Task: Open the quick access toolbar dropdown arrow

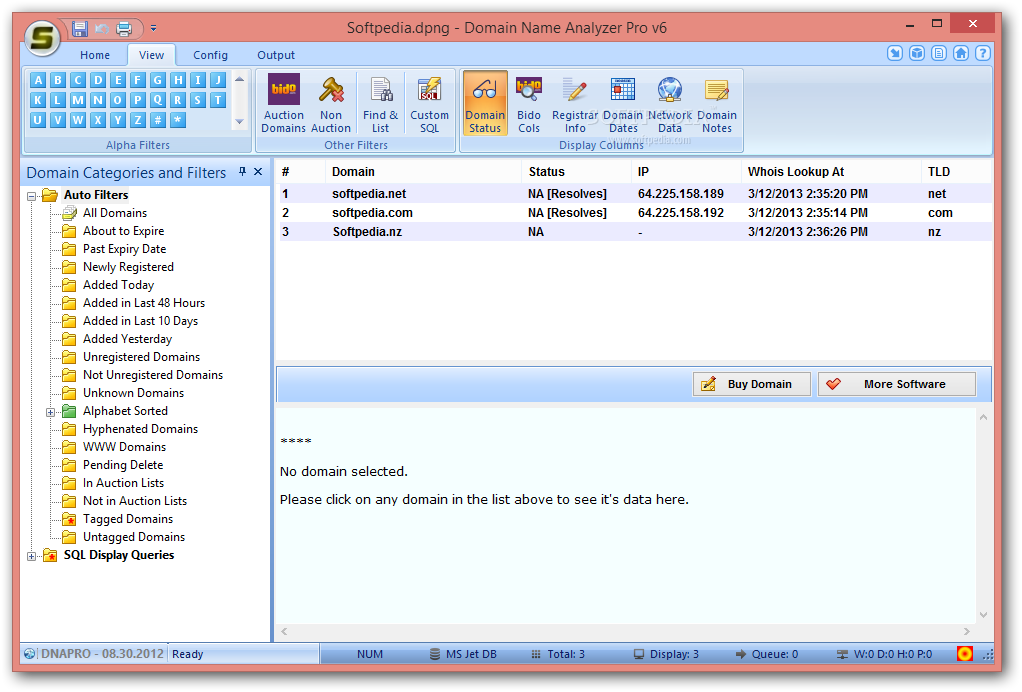Action: tap(153, 28)
